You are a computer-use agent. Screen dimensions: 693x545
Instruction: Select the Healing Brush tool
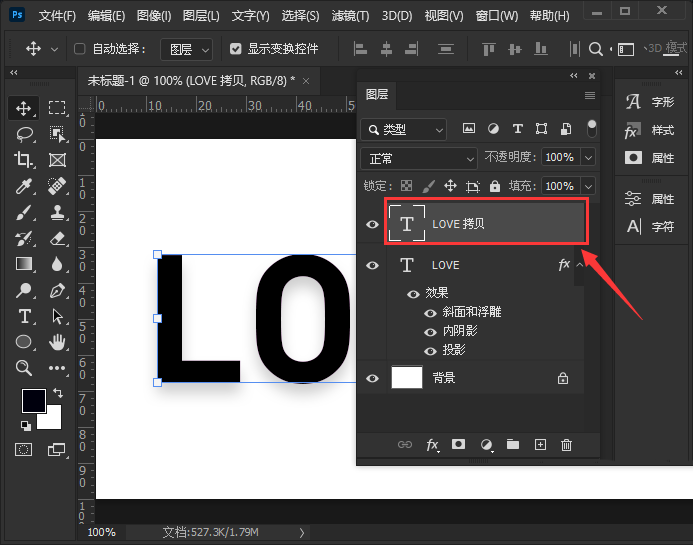pos(57,186)
